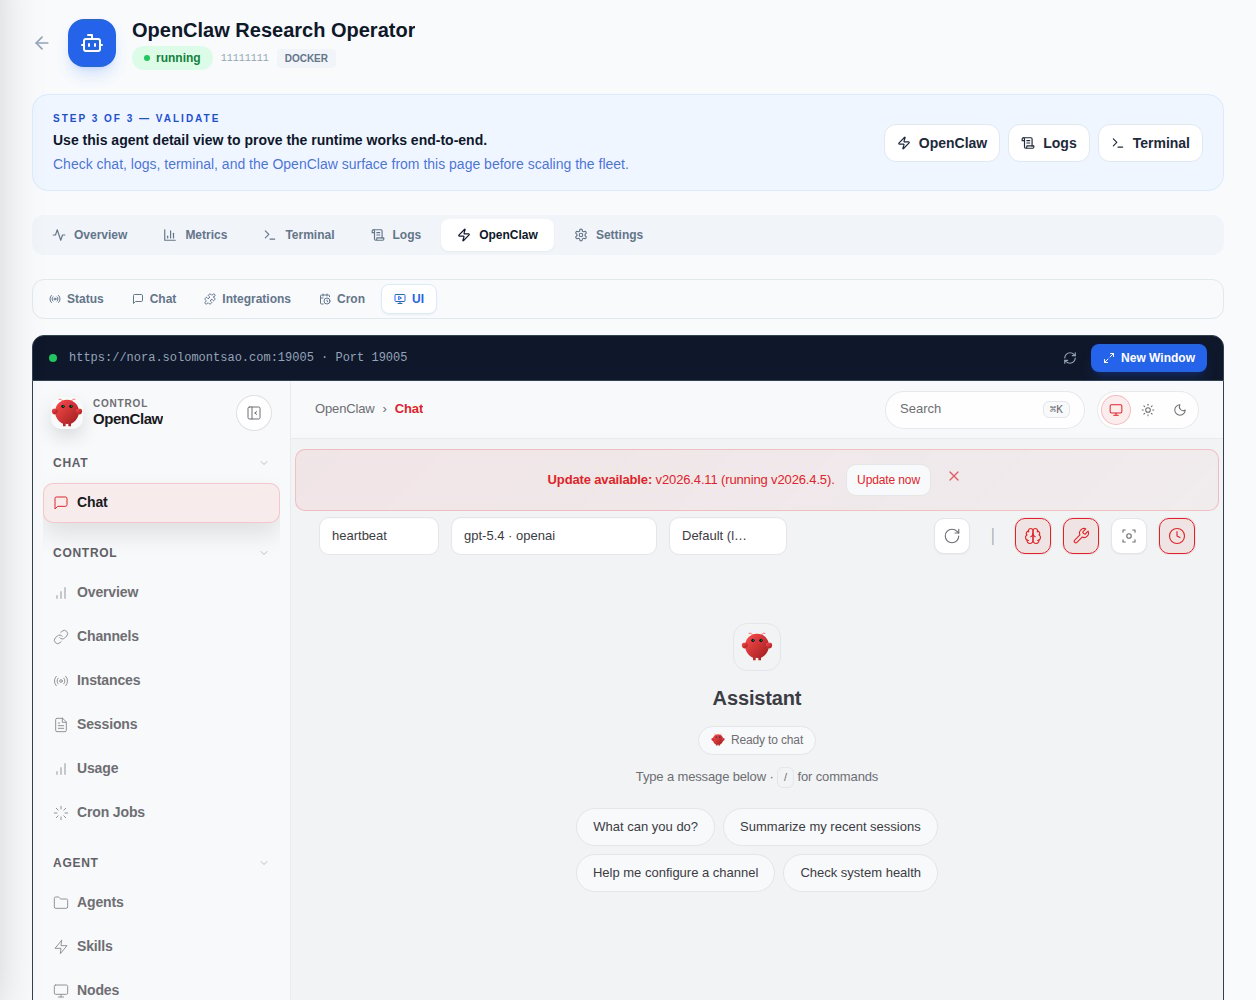Click the blue robot agent icon
The height and width of the screenshot is (1000, 1256).
point(92,43)
